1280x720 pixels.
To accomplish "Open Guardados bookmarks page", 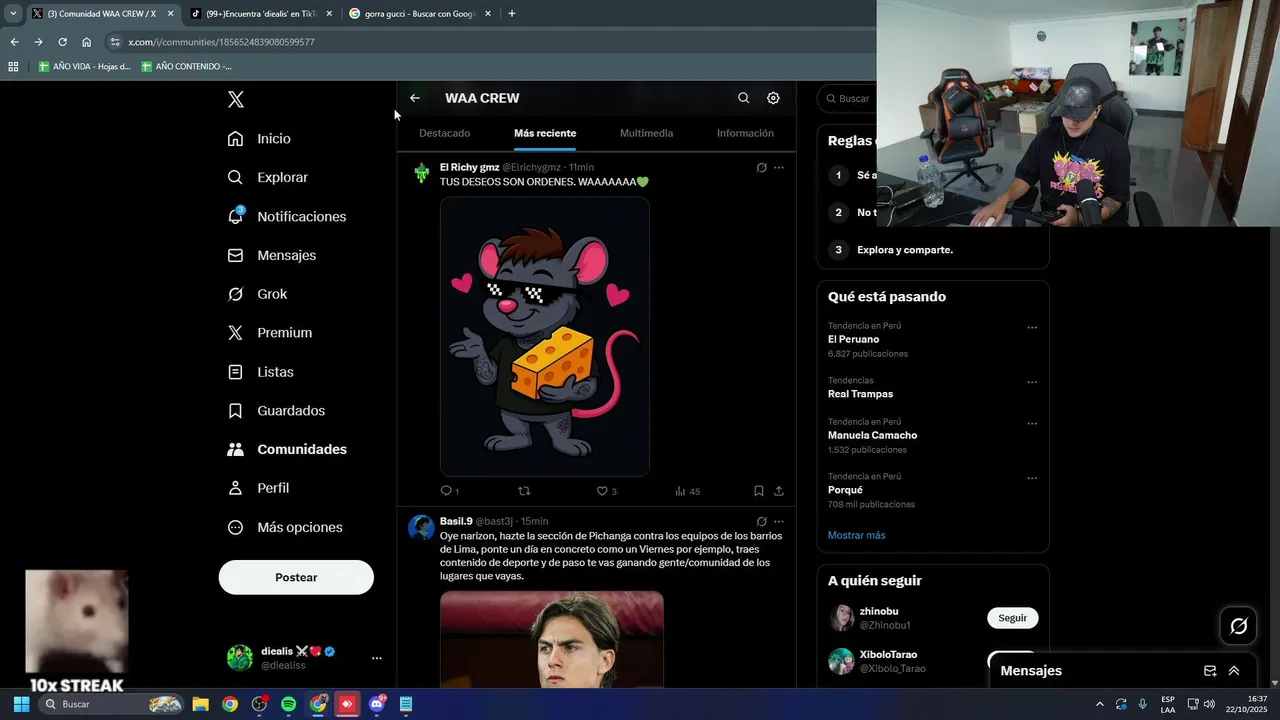I will pos(276,411).
